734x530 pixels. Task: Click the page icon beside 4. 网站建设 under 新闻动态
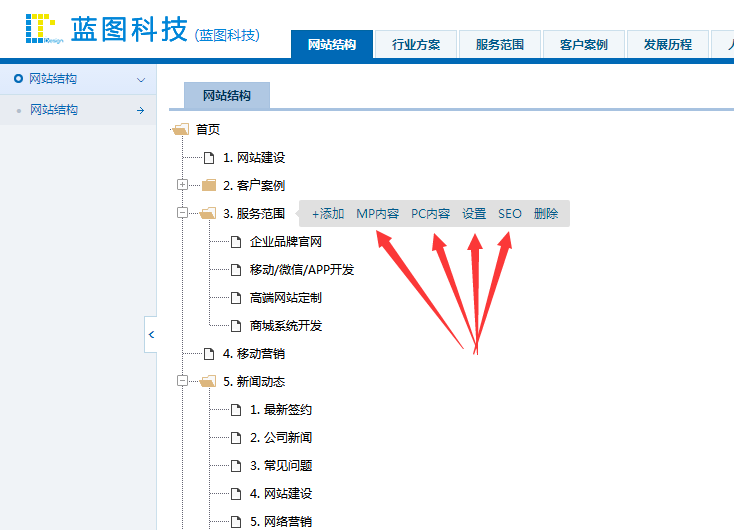(x=236, y=494)
